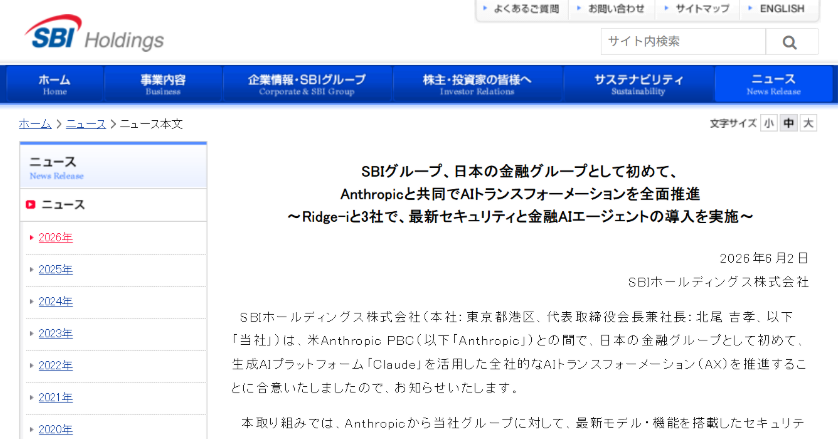
Task: Click the 文字サイズ label
Action: pos(733,124)
